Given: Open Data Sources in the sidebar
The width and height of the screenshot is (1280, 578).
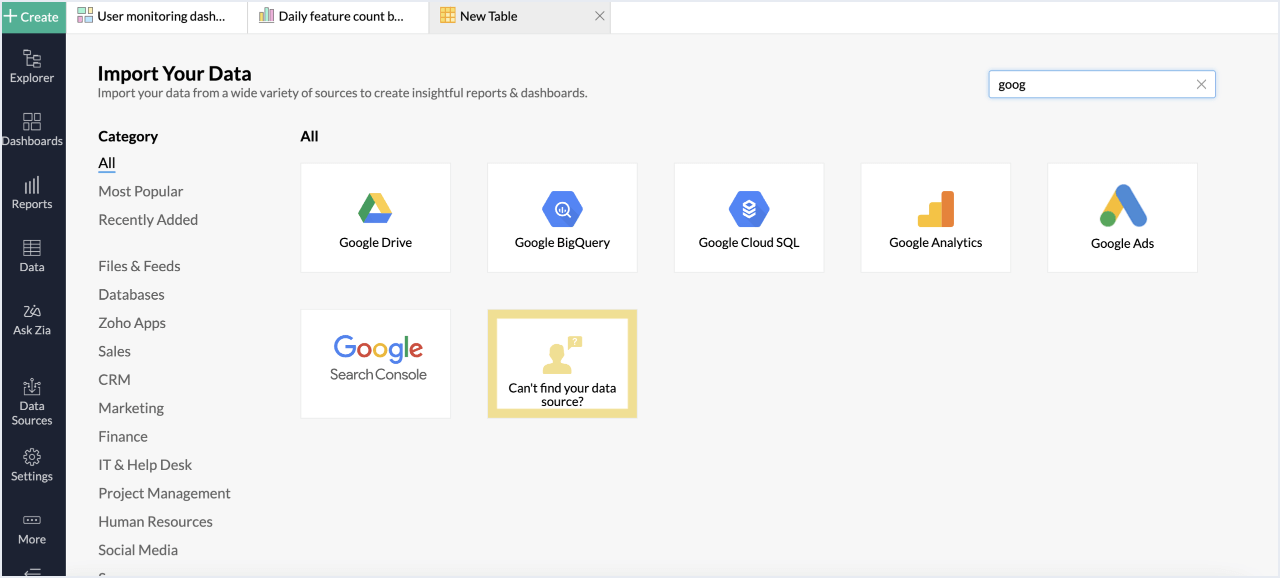Looking at the screenshot, I should [32, 401].
